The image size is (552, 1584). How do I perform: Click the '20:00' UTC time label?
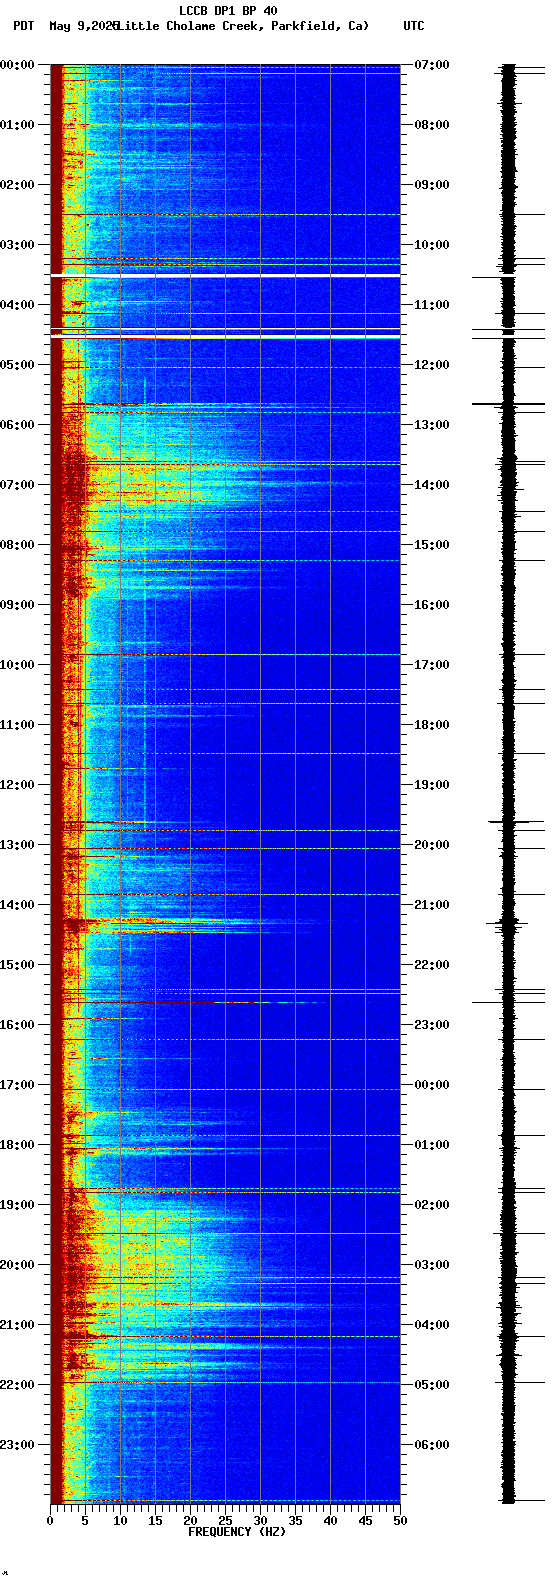click(x=432, y=845)
